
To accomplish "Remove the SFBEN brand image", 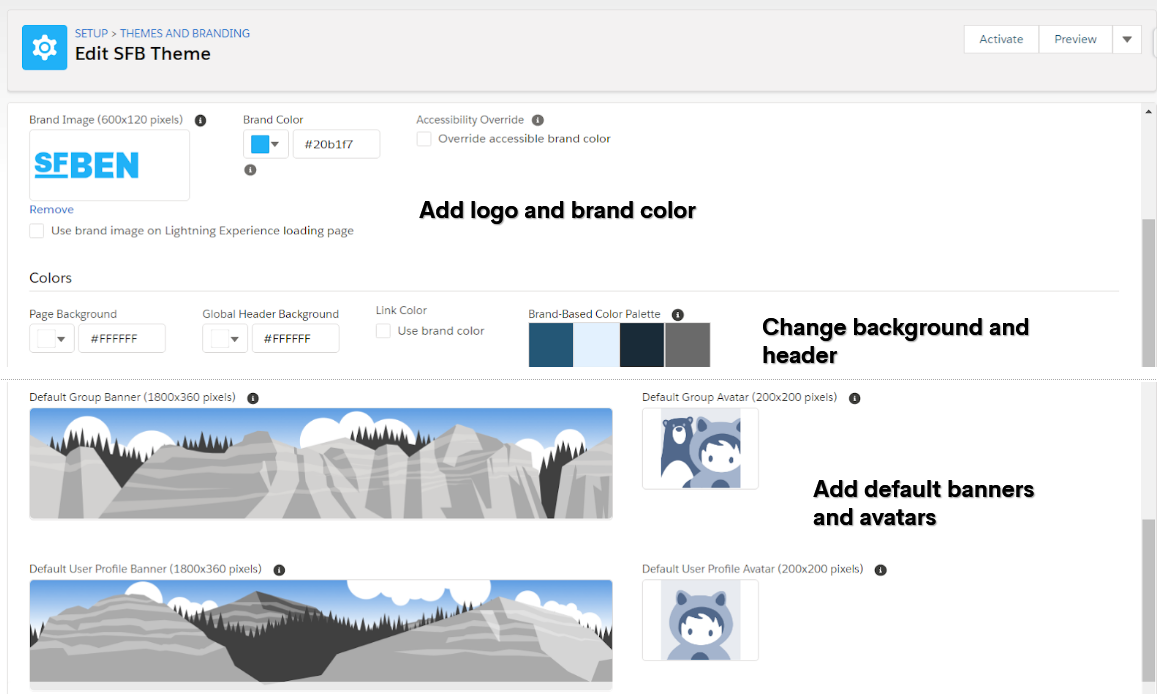I will (x=51, y=209).
